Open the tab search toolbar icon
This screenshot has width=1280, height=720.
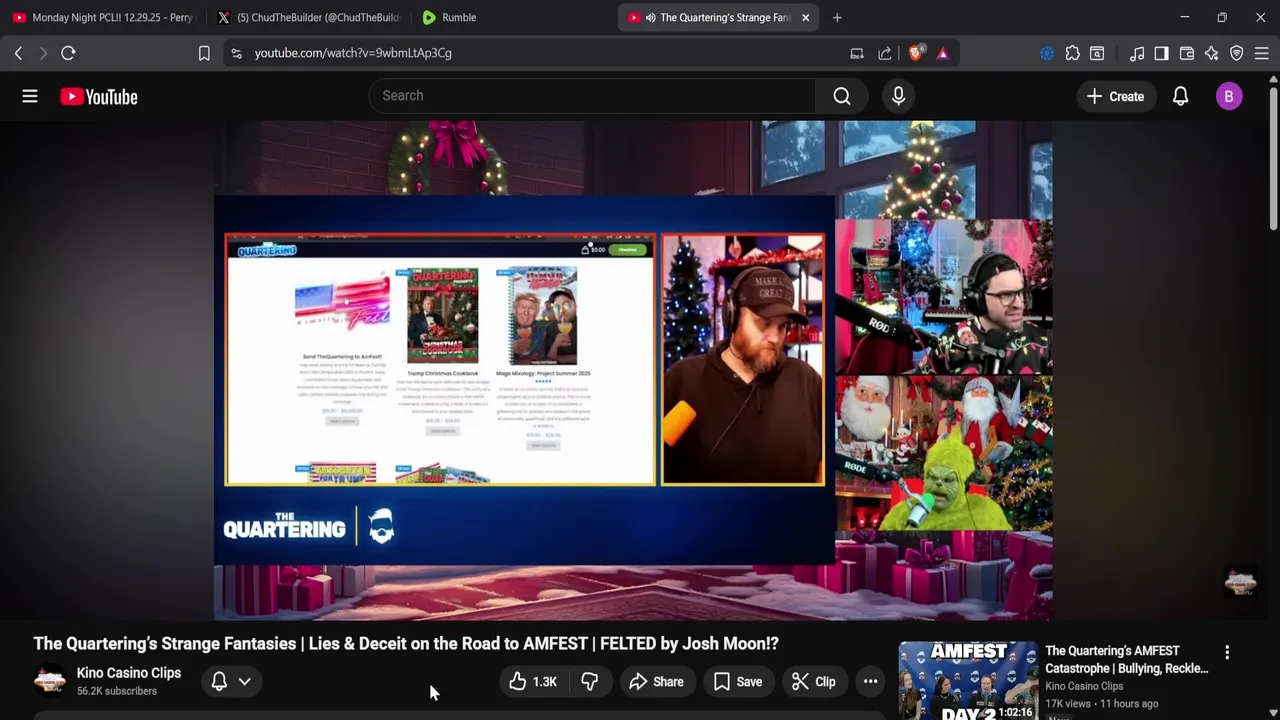pos(1097,53)
